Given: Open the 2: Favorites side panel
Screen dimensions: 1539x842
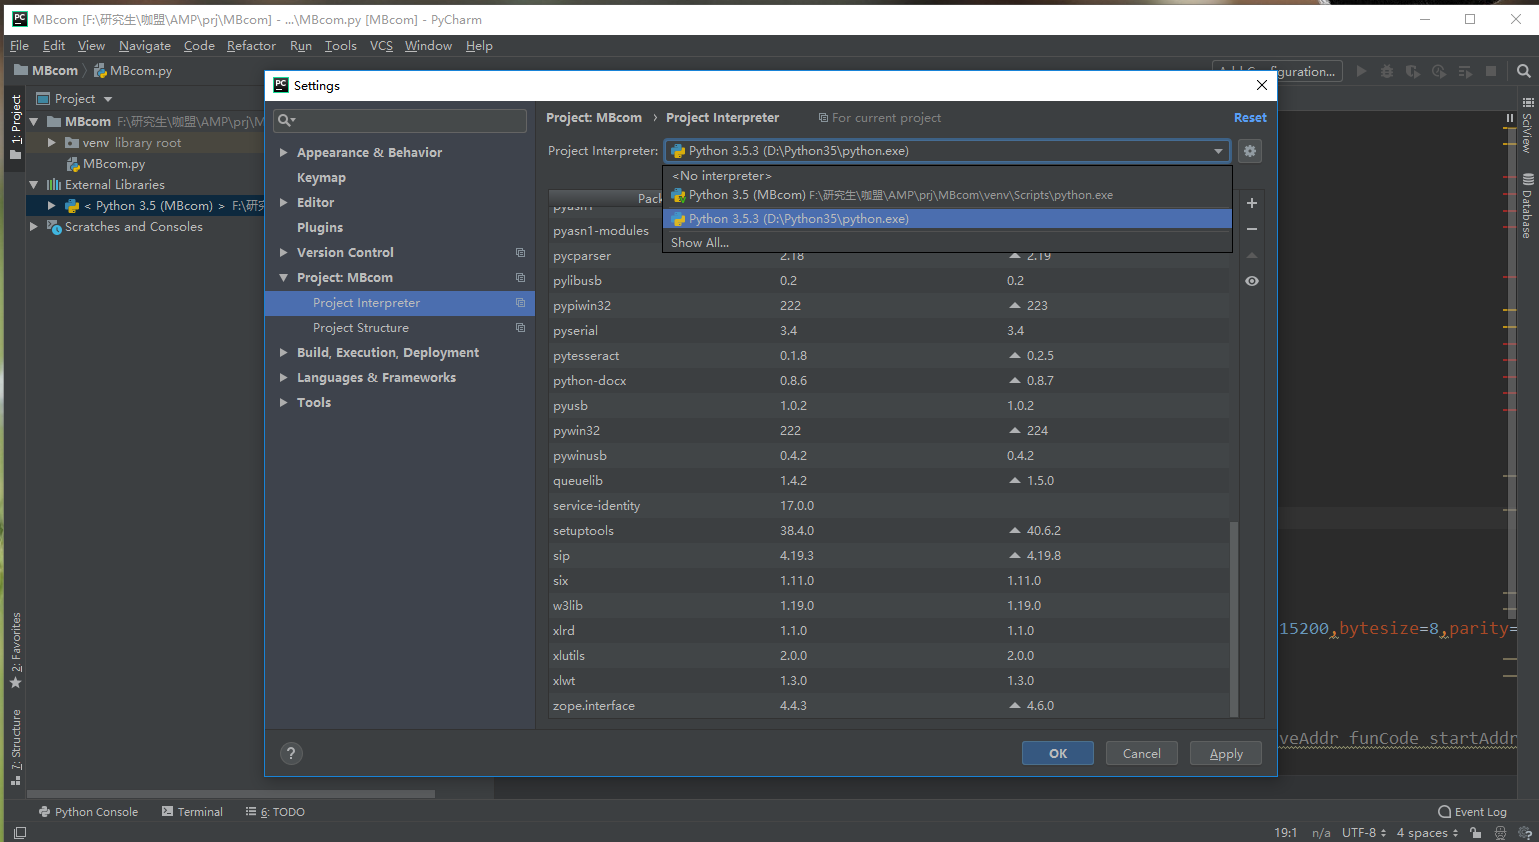Looking at the screenshot, I should tap(15, 650).
